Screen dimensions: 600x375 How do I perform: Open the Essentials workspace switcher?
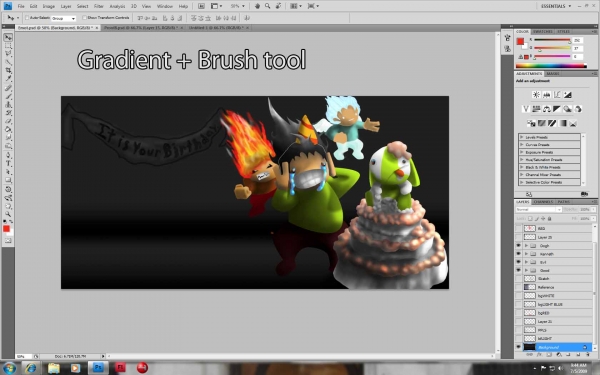coord(556,6)
